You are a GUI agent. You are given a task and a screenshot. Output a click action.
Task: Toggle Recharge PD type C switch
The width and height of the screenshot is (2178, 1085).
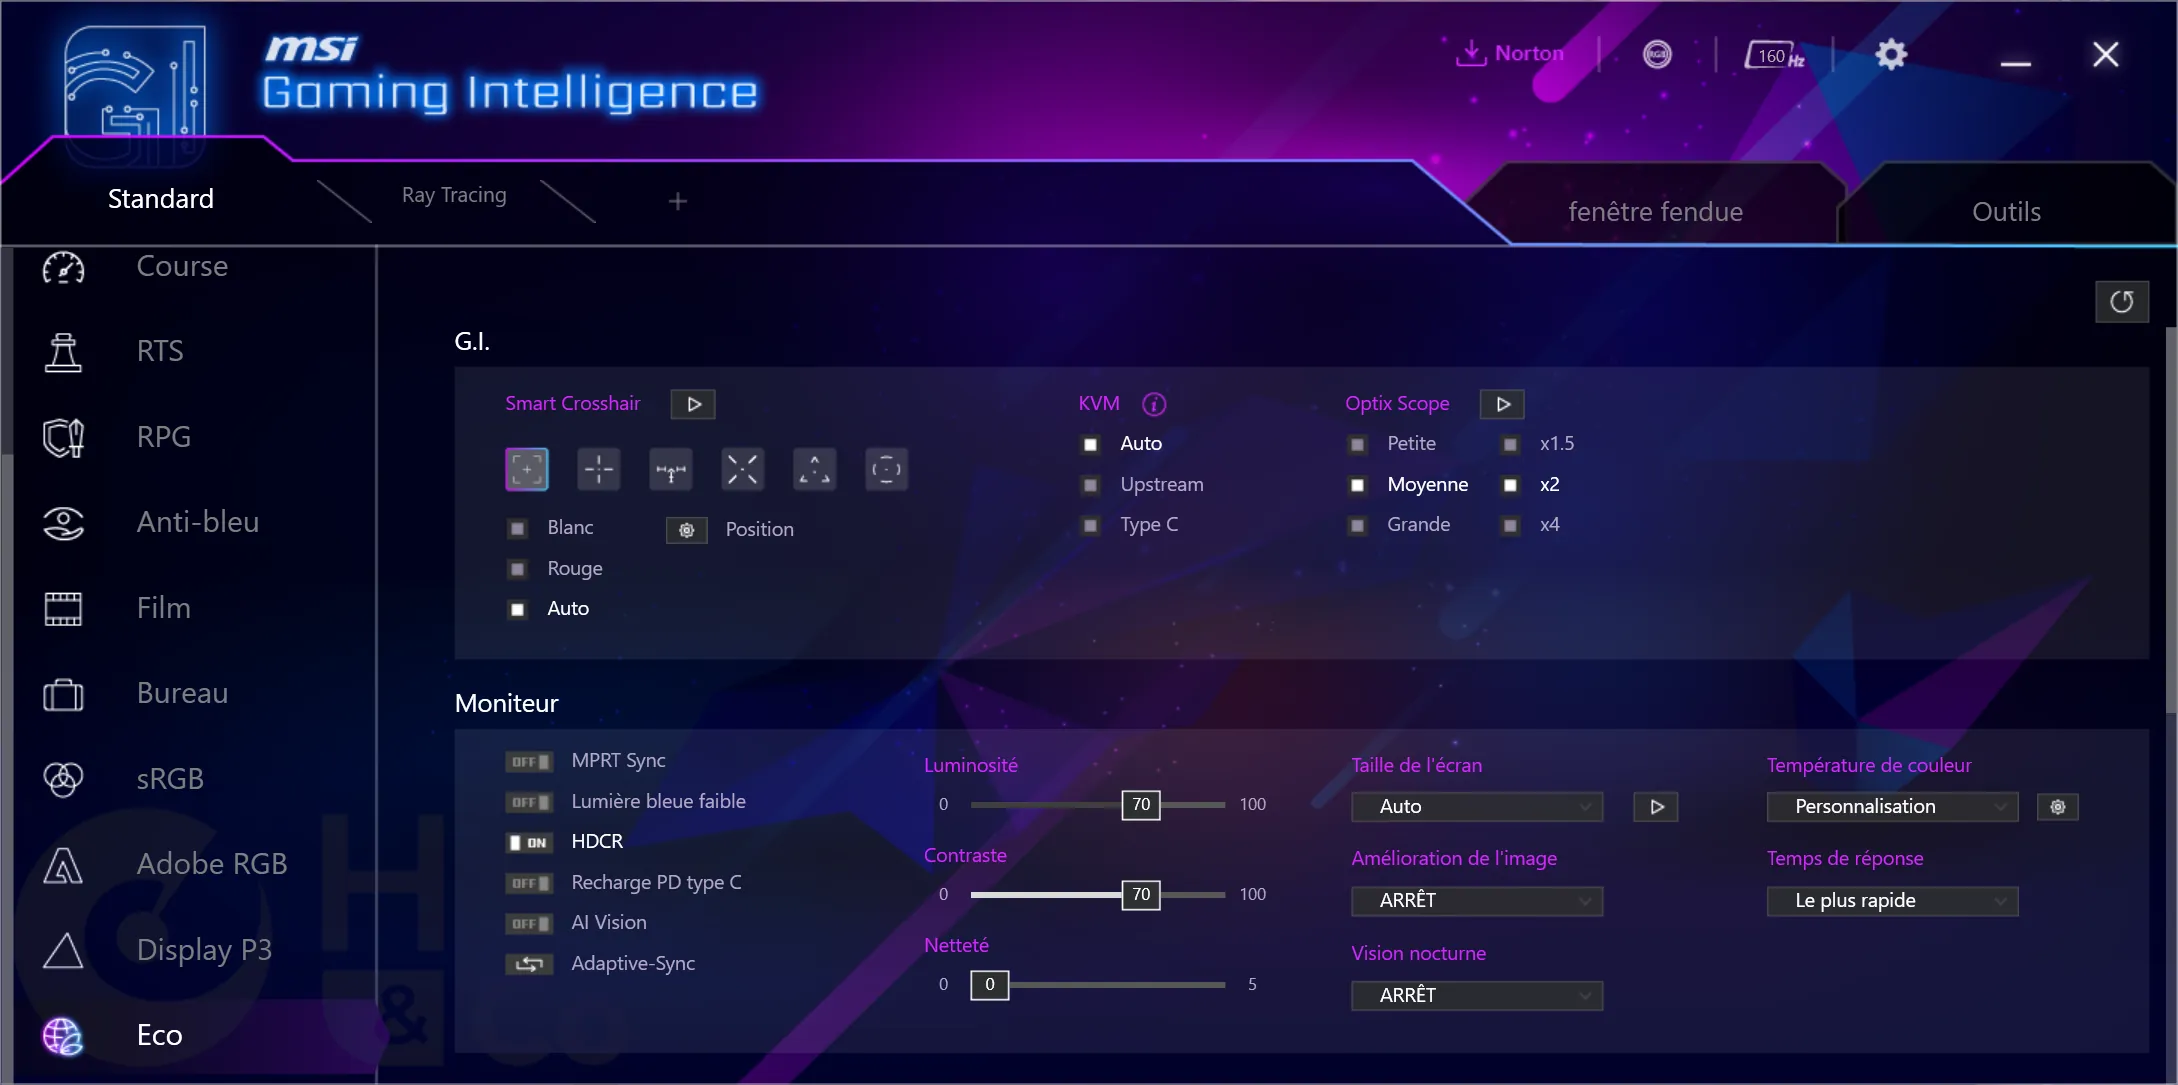[529, 883]
